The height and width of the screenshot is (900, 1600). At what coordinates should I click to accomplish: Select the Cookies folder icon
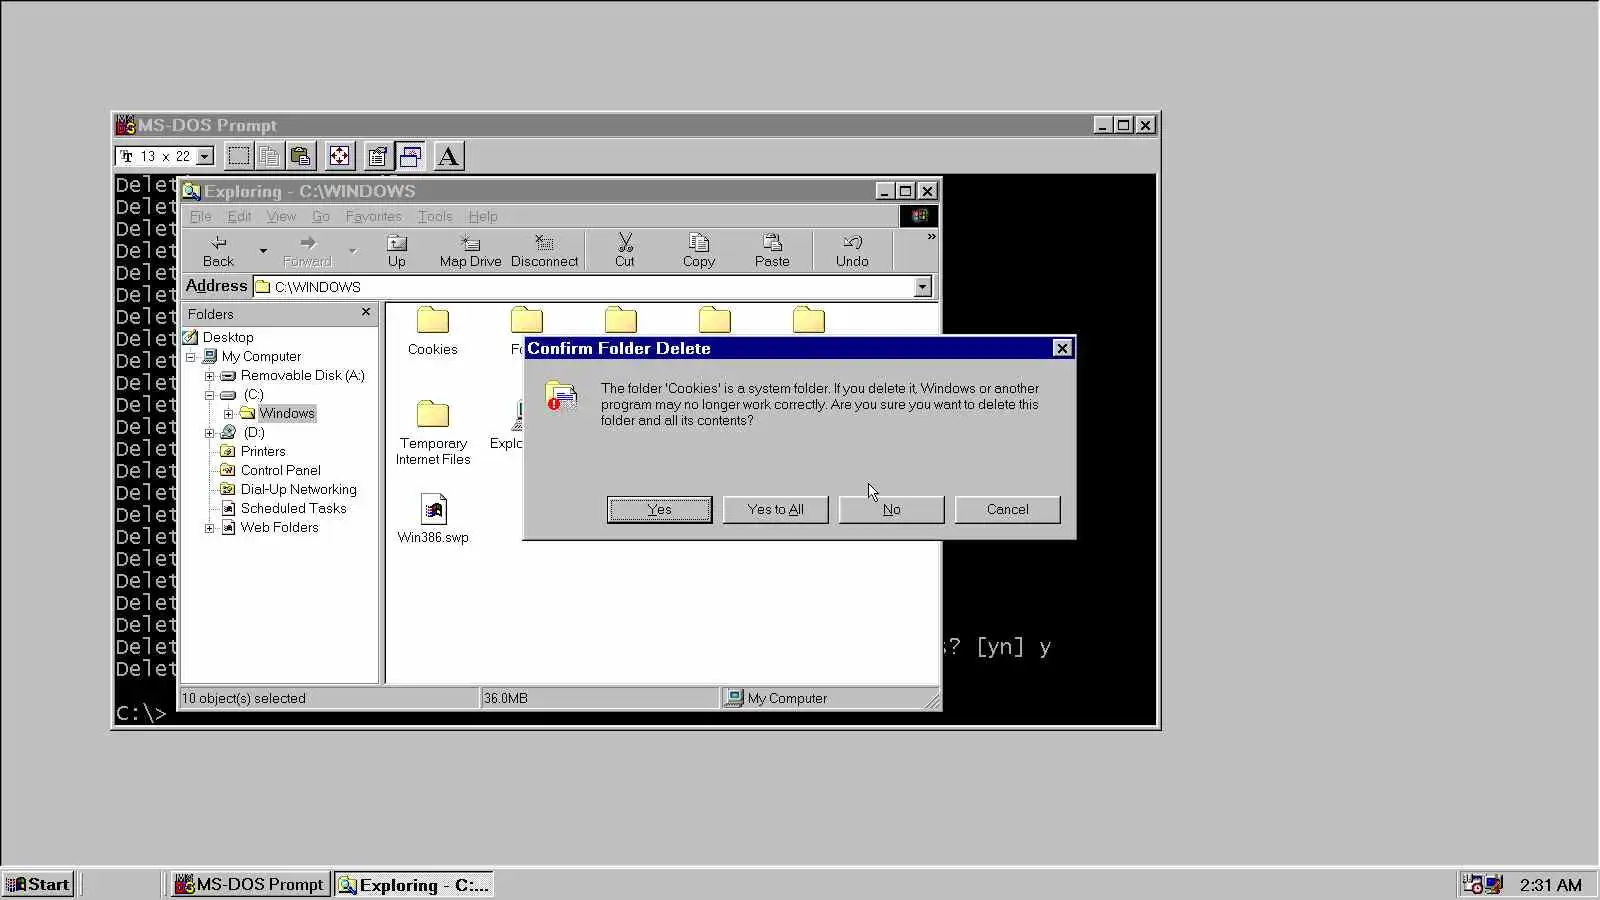pyautogui.click(x=433, y=321)
